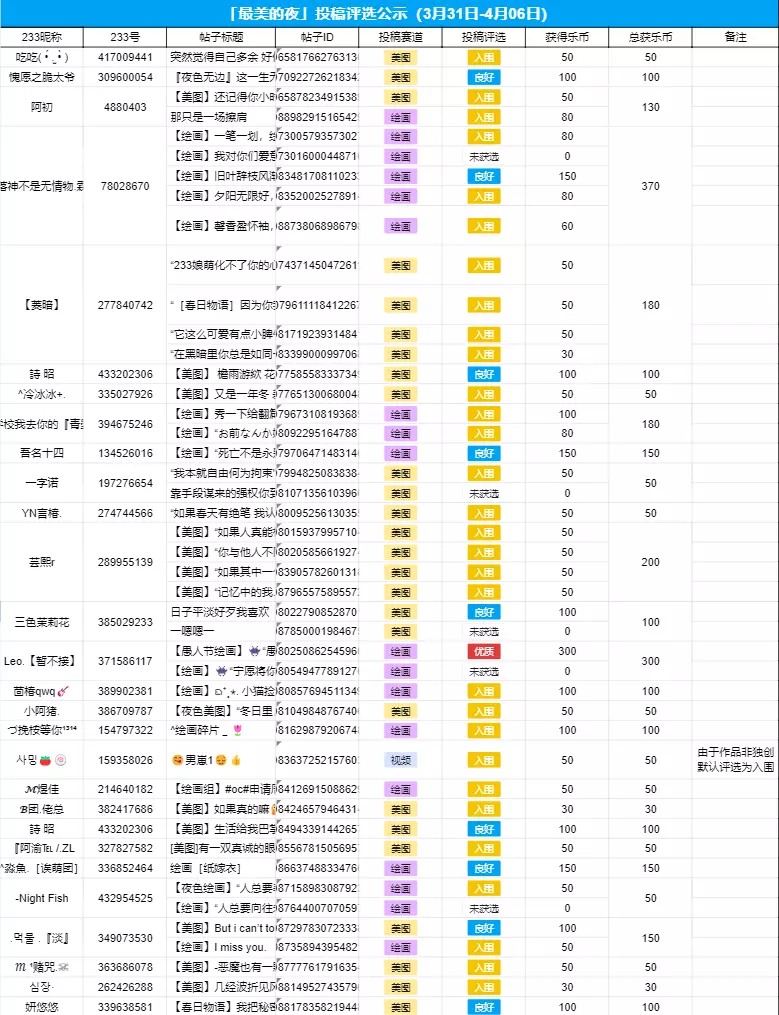This screenshot has height=1015, width=779.
Task: Click the nickname cell 小阿猪.
Action: [x=41, y=711]
